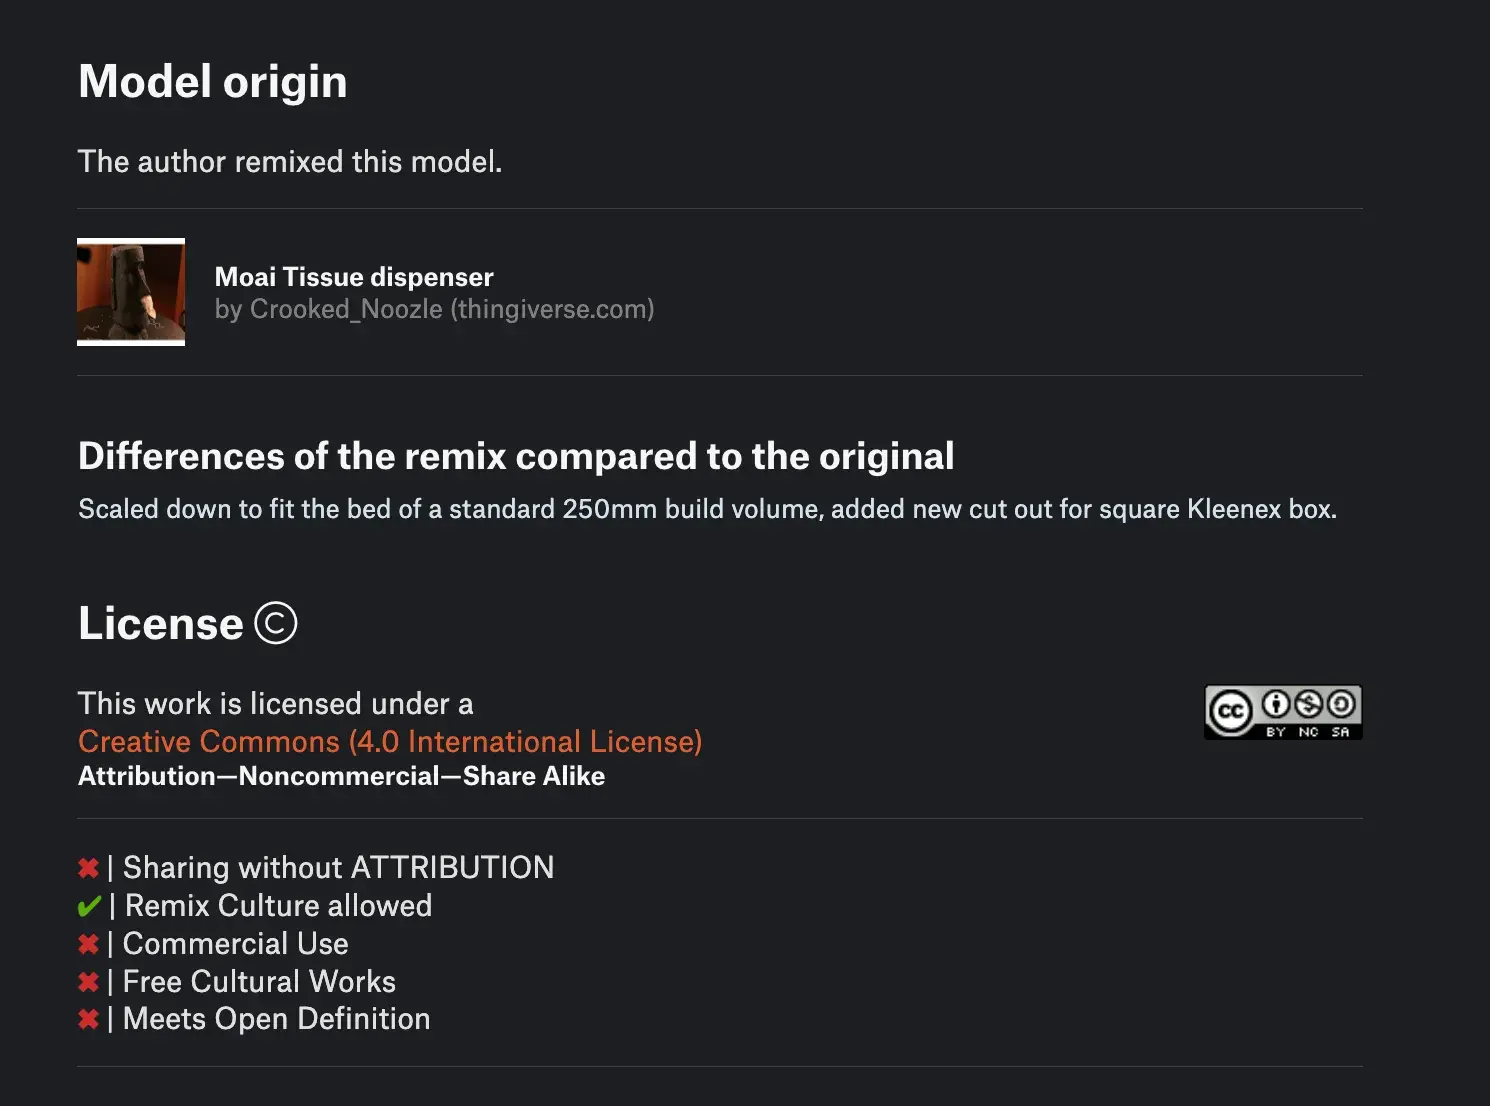Click the Model origin heading

click(213, 82)
